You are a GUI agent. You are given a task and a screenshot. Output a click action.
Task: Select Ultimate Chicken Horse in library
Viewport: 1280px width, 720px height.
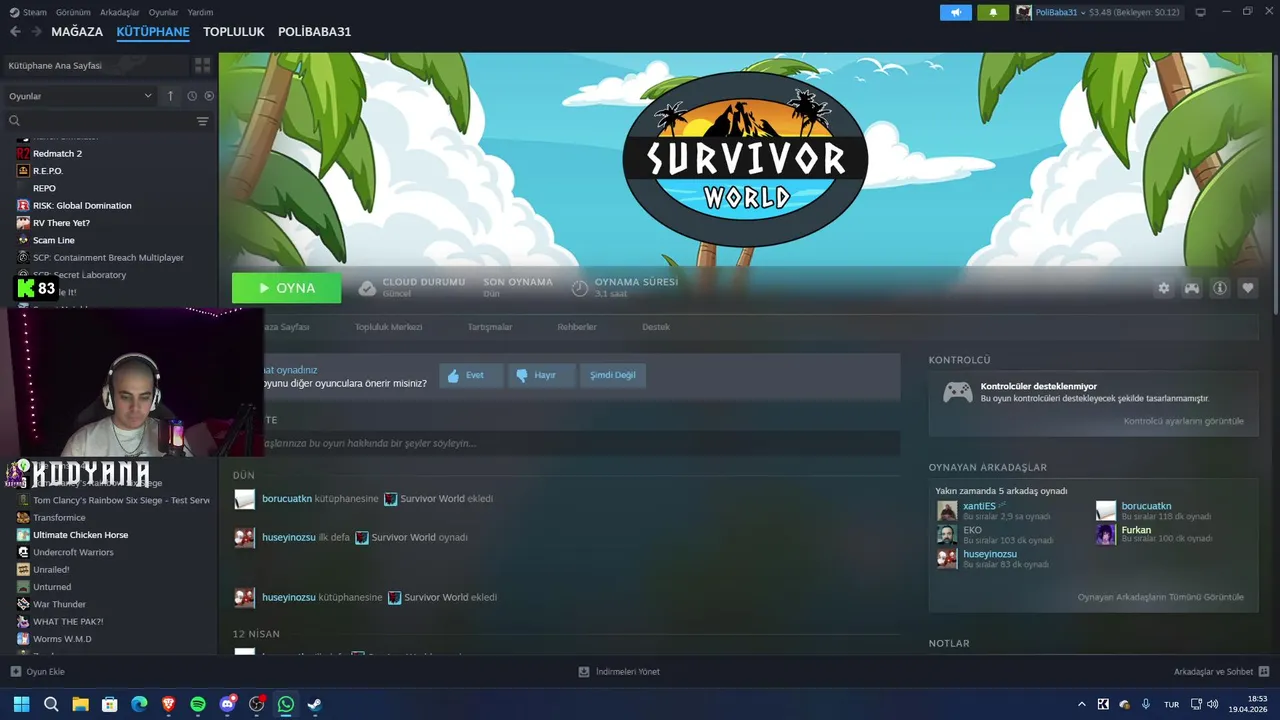(80, 535)
